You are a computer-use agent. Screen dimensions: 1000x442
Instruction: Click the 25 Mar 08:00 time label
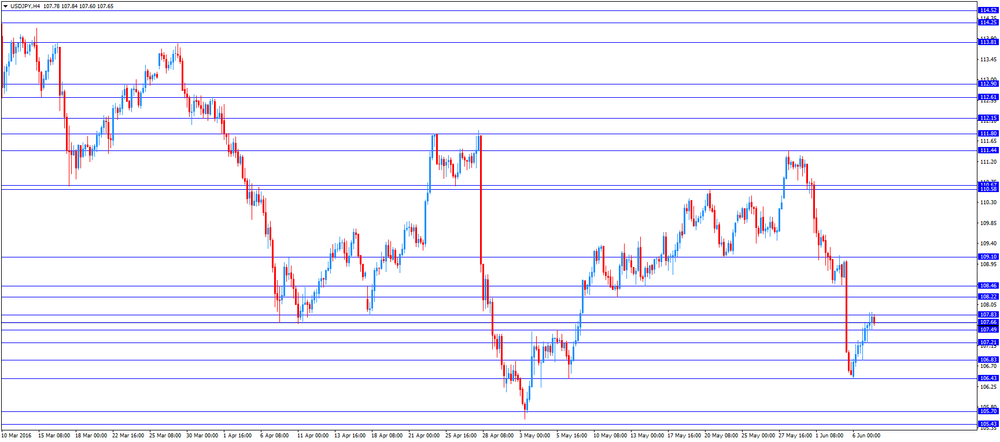165,435
